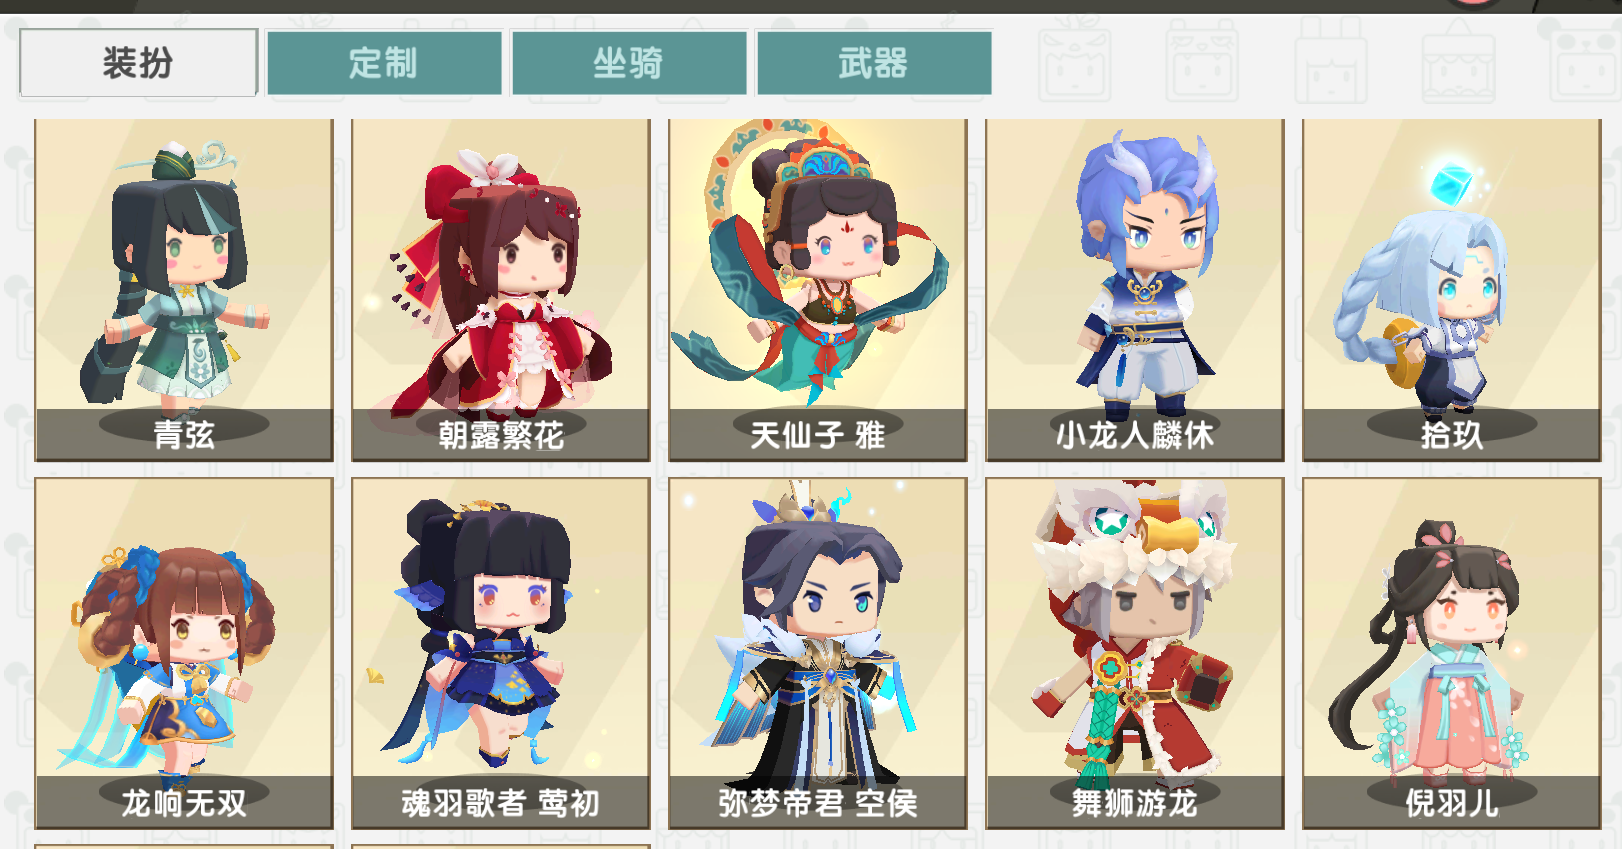Select the 青弦 costume card
Viewport: 1622px width, 849px height.
coord(184,290)
